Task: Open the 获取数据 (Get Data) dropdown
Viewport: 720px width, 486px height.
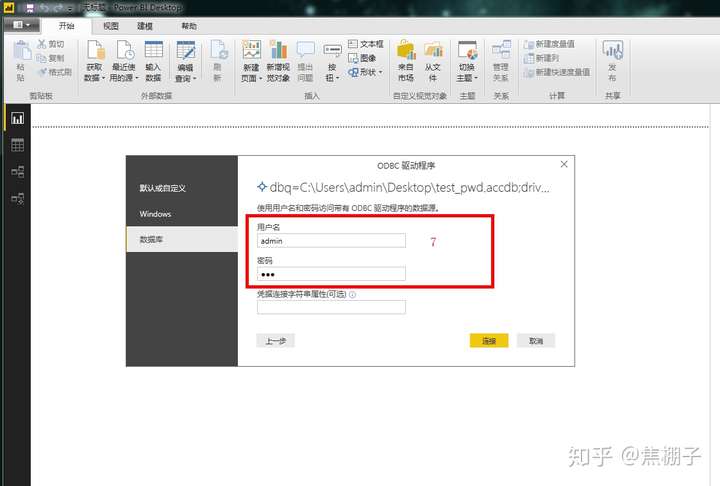Action: (95, 61)
